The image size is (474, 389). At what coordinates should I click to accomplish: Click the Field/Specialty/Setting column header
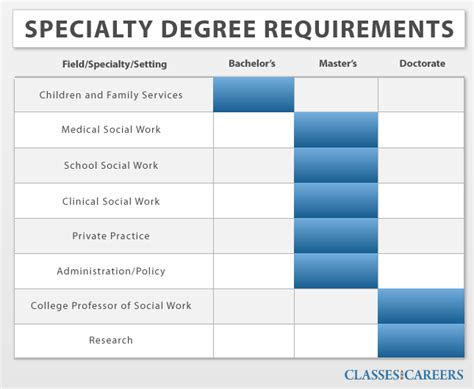115,64
